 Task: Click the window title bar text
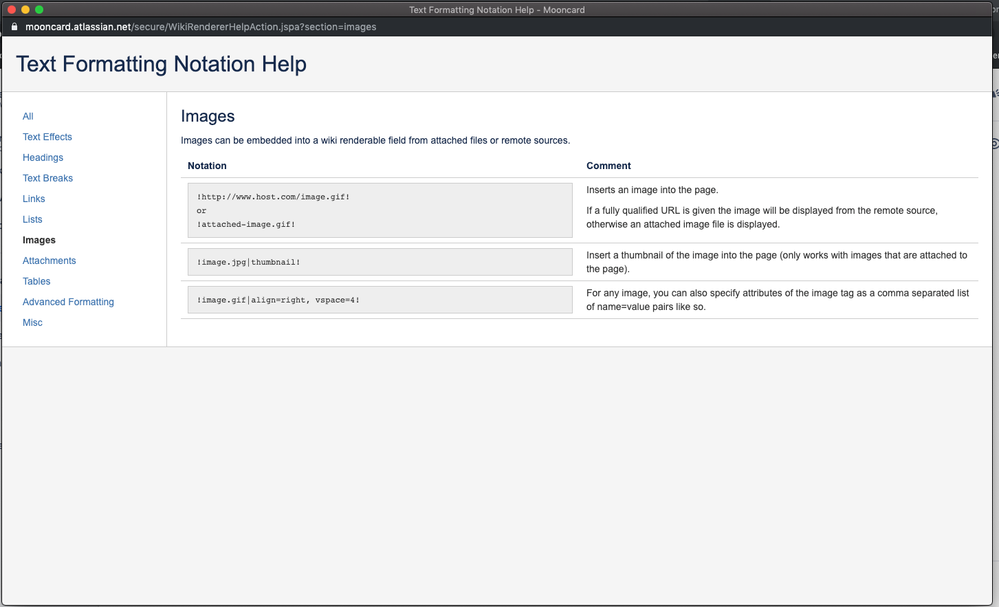pos(497,10)
